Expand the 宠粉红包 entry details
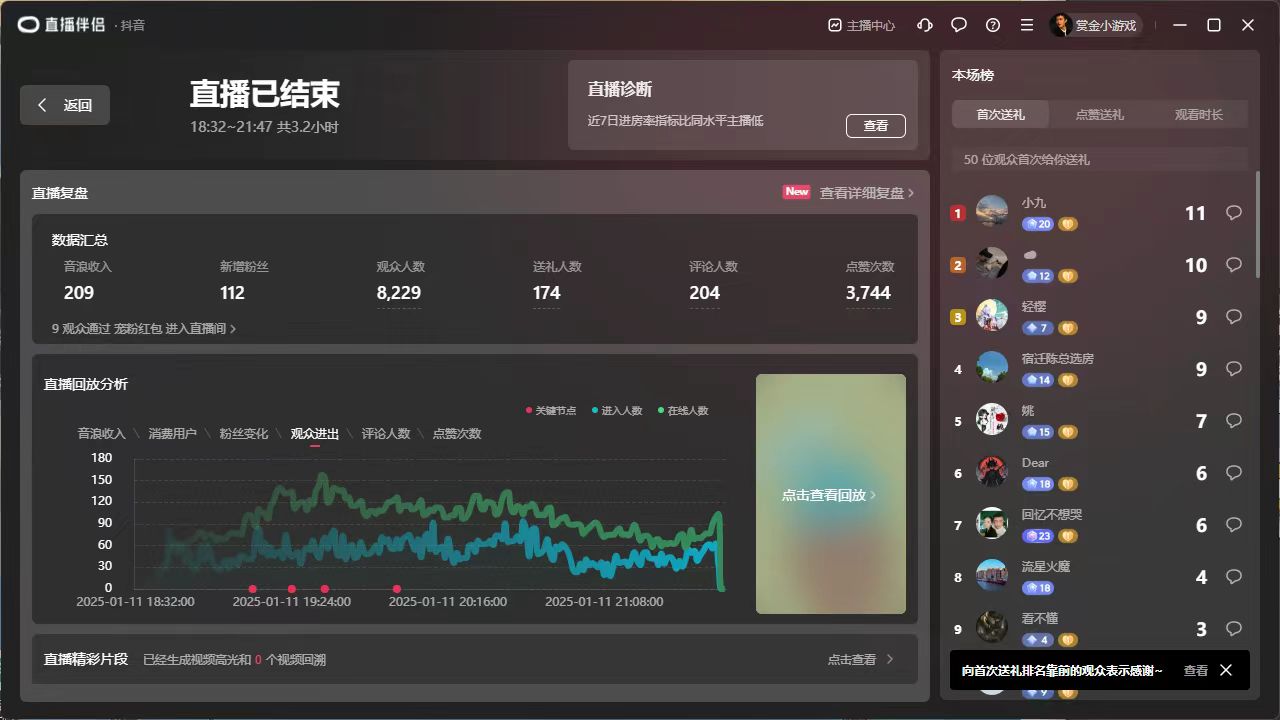1280x720 pixels. (143, 328)
